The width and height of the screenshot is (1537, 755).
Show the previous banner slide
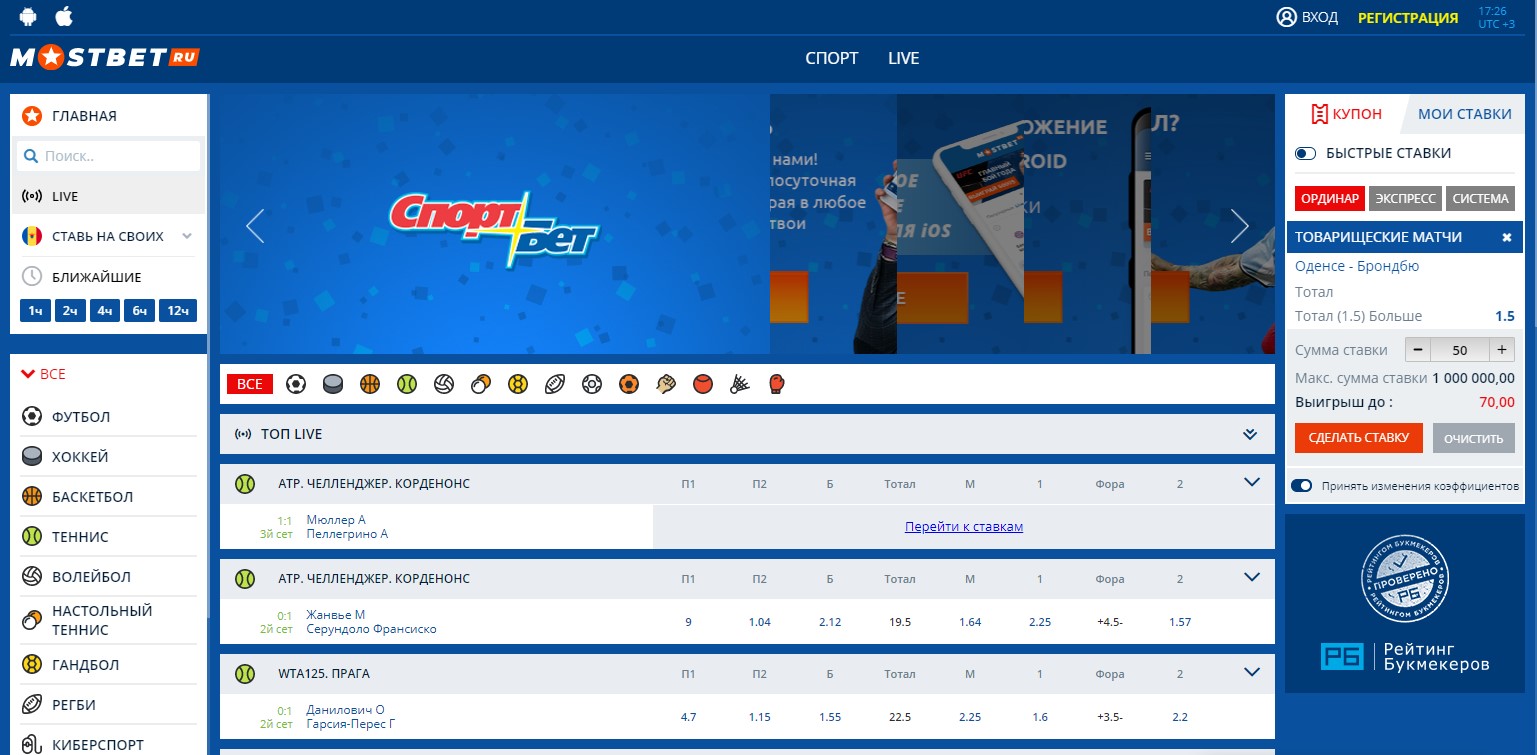255,226
